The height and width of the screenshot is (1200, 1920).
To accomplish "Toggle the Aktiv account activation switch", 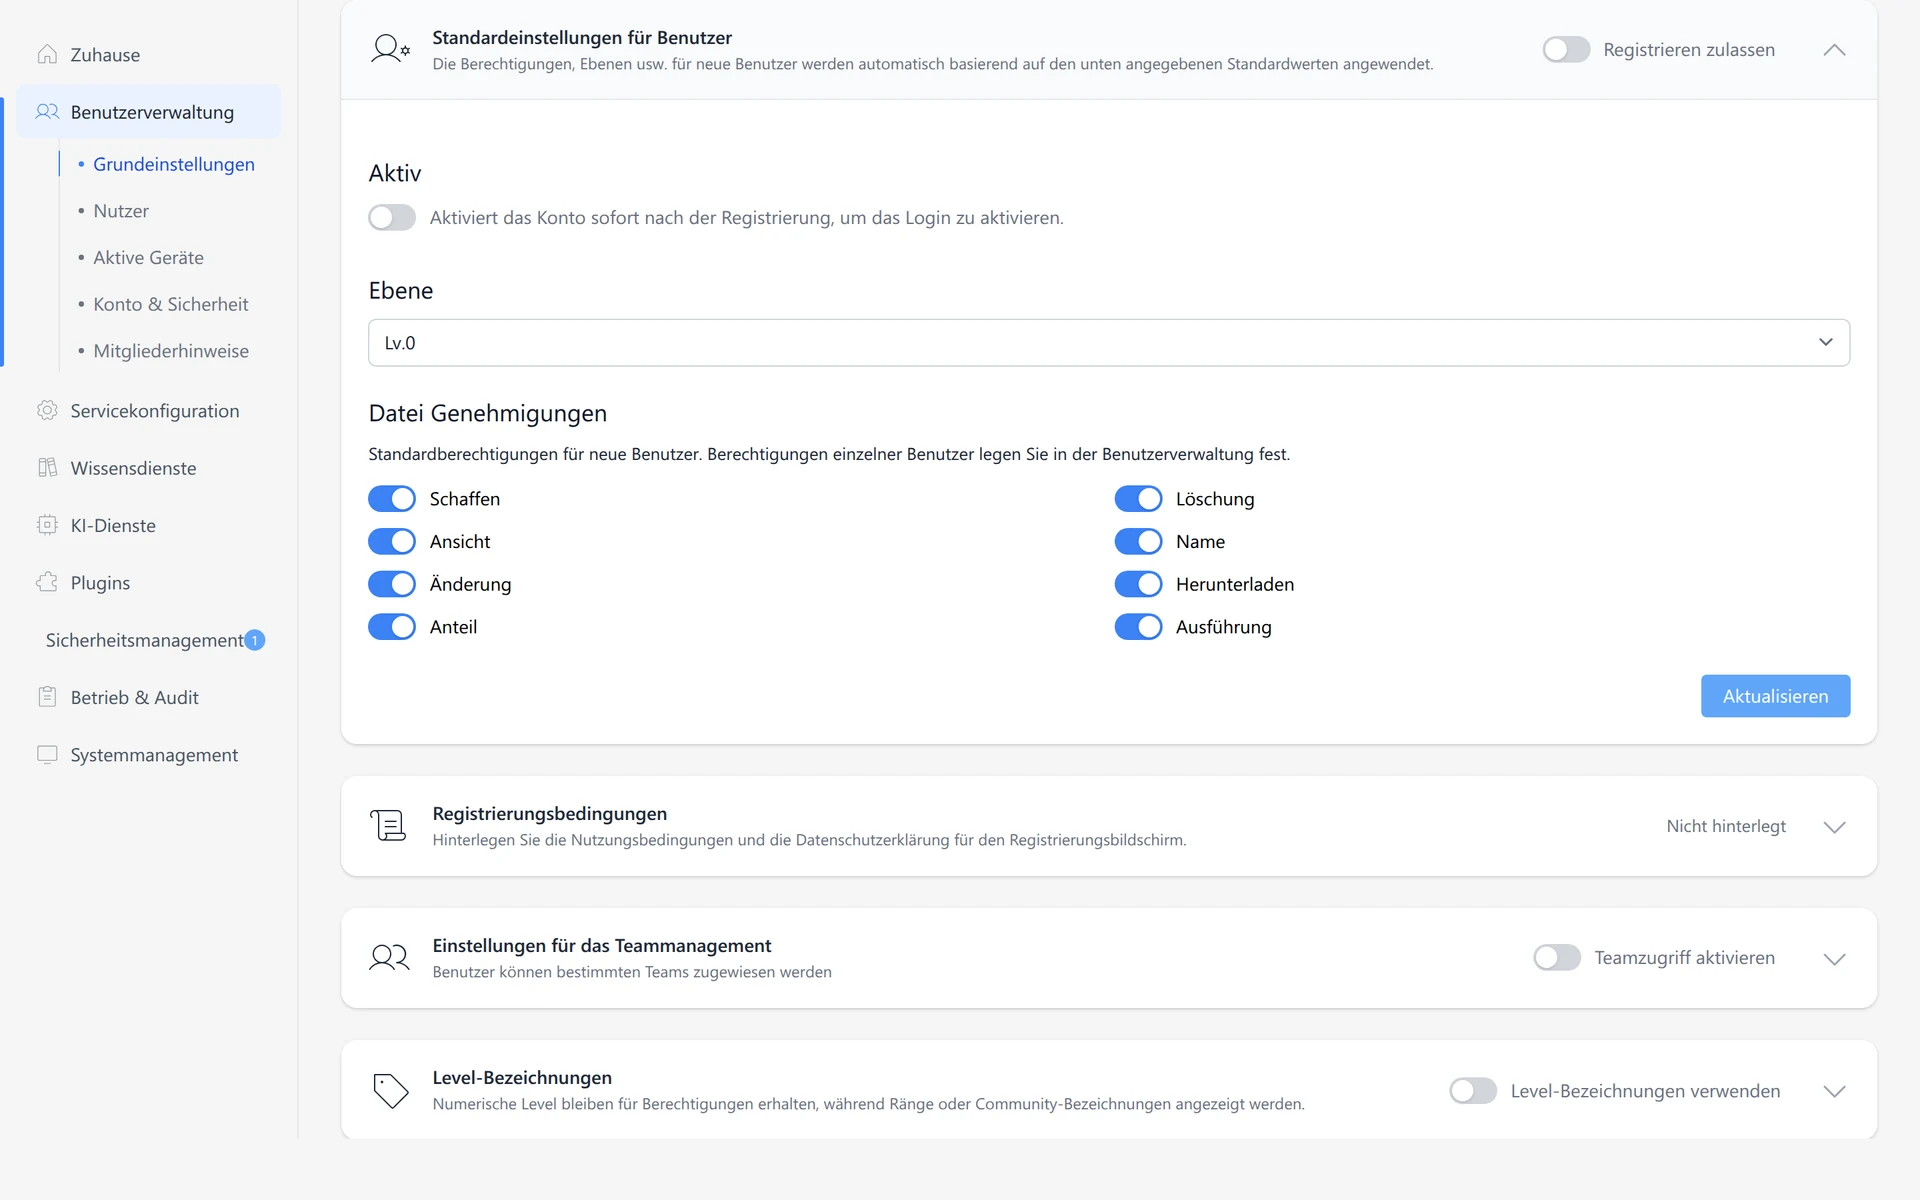I will [392, 218].
